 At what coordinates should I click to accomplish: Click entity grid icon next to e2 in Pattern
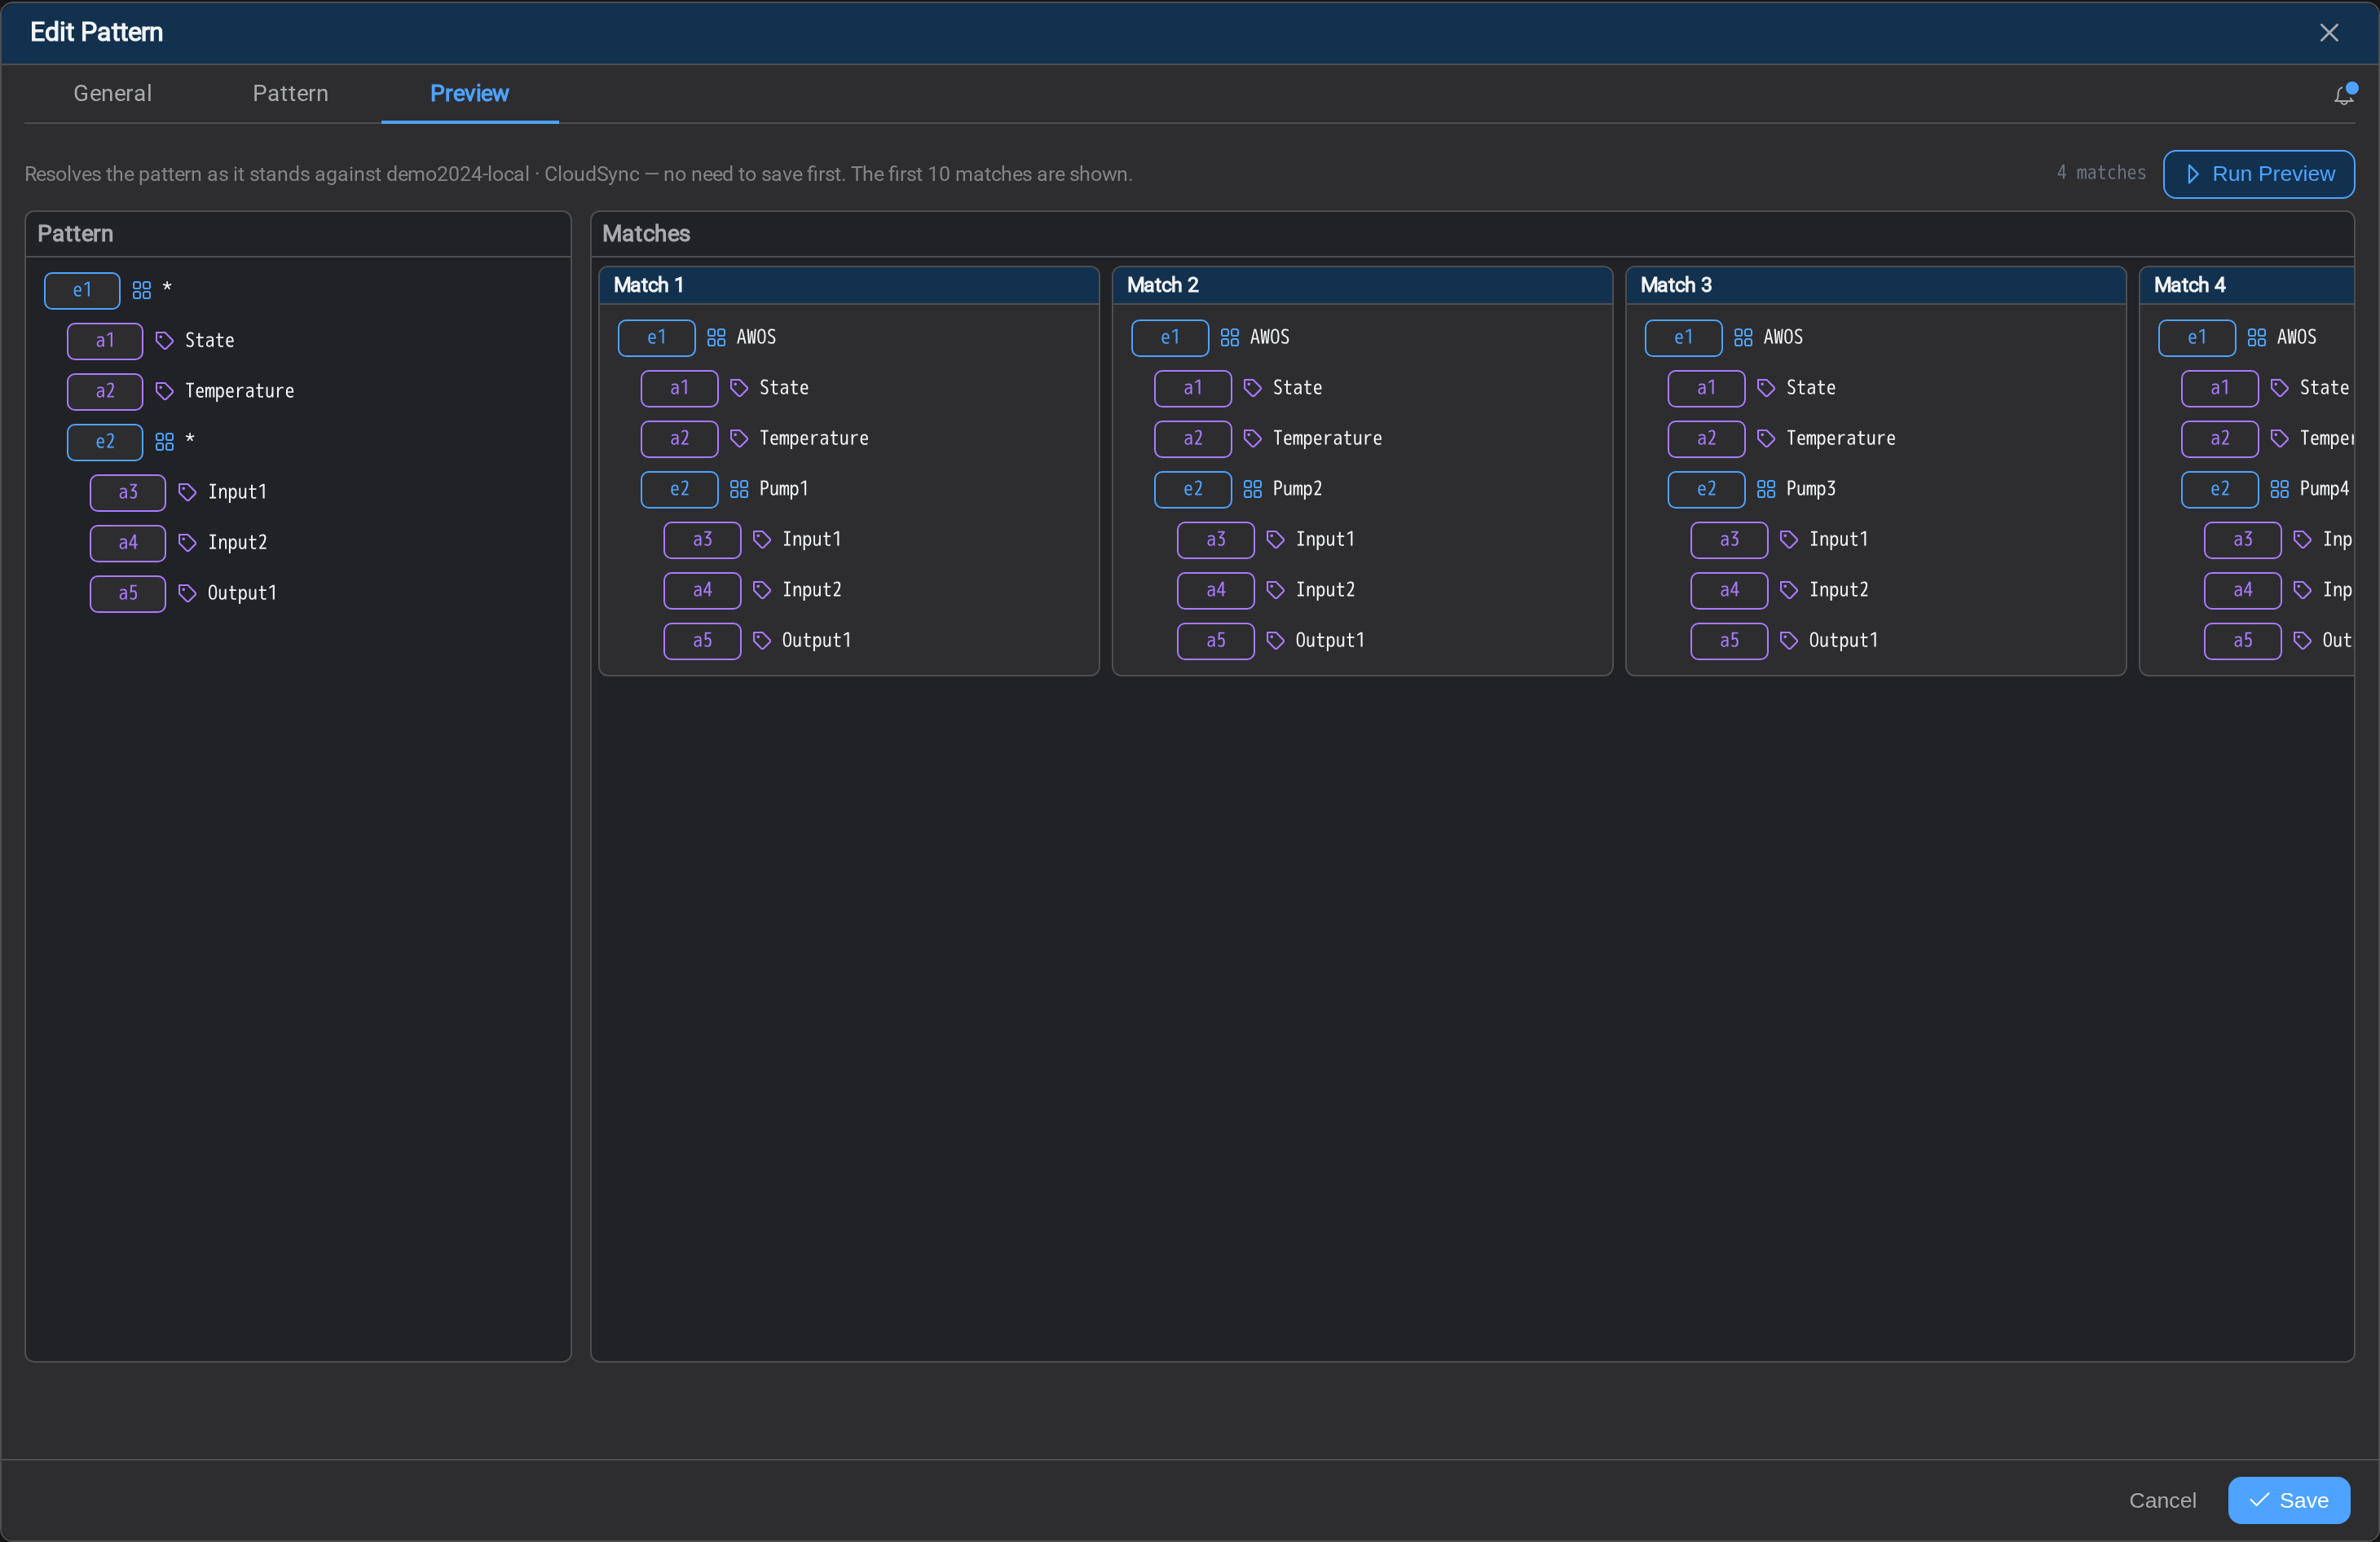pos(165,441)
